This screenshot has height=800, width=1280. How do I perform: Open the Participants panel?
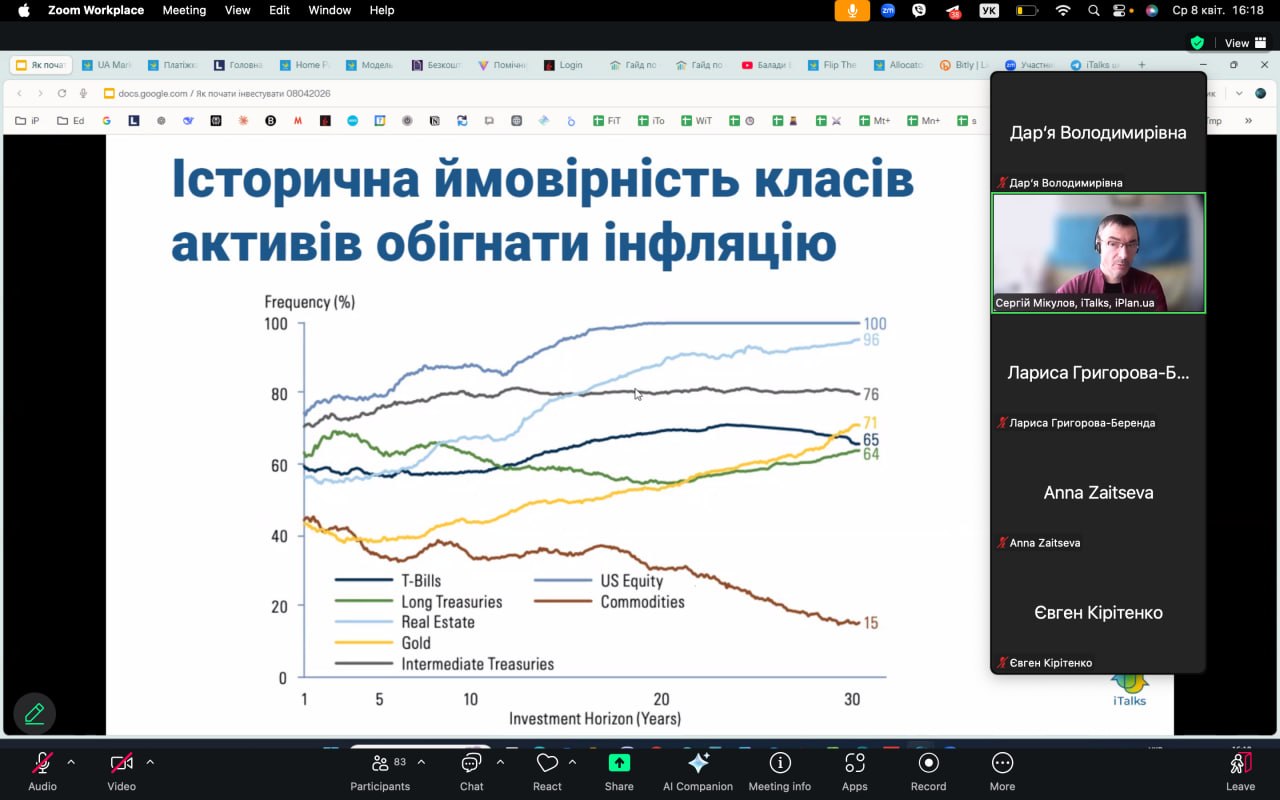coord(380,771)
